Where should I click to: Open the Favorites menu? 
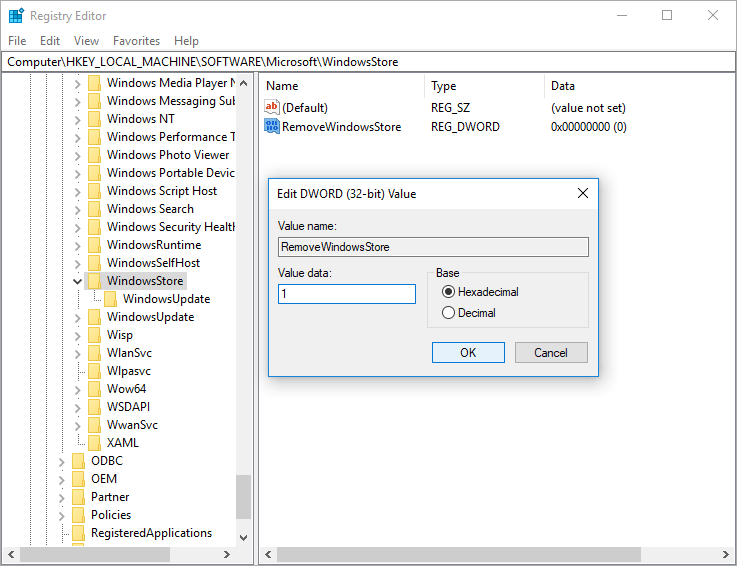tap(136, 41)
